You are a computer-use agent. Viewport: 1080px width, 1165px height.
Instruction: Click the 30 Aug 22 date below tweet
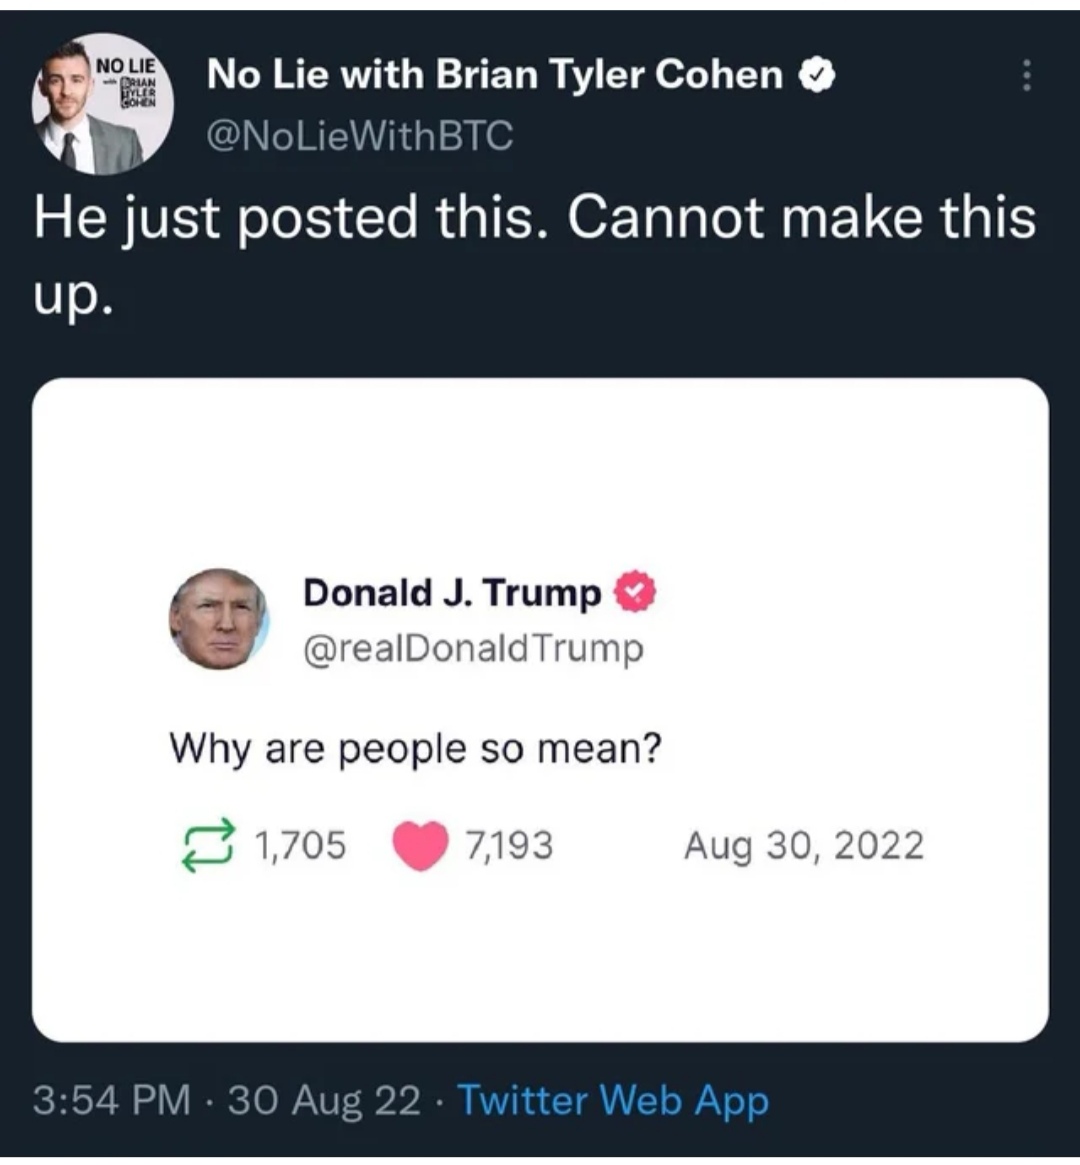324,1100
